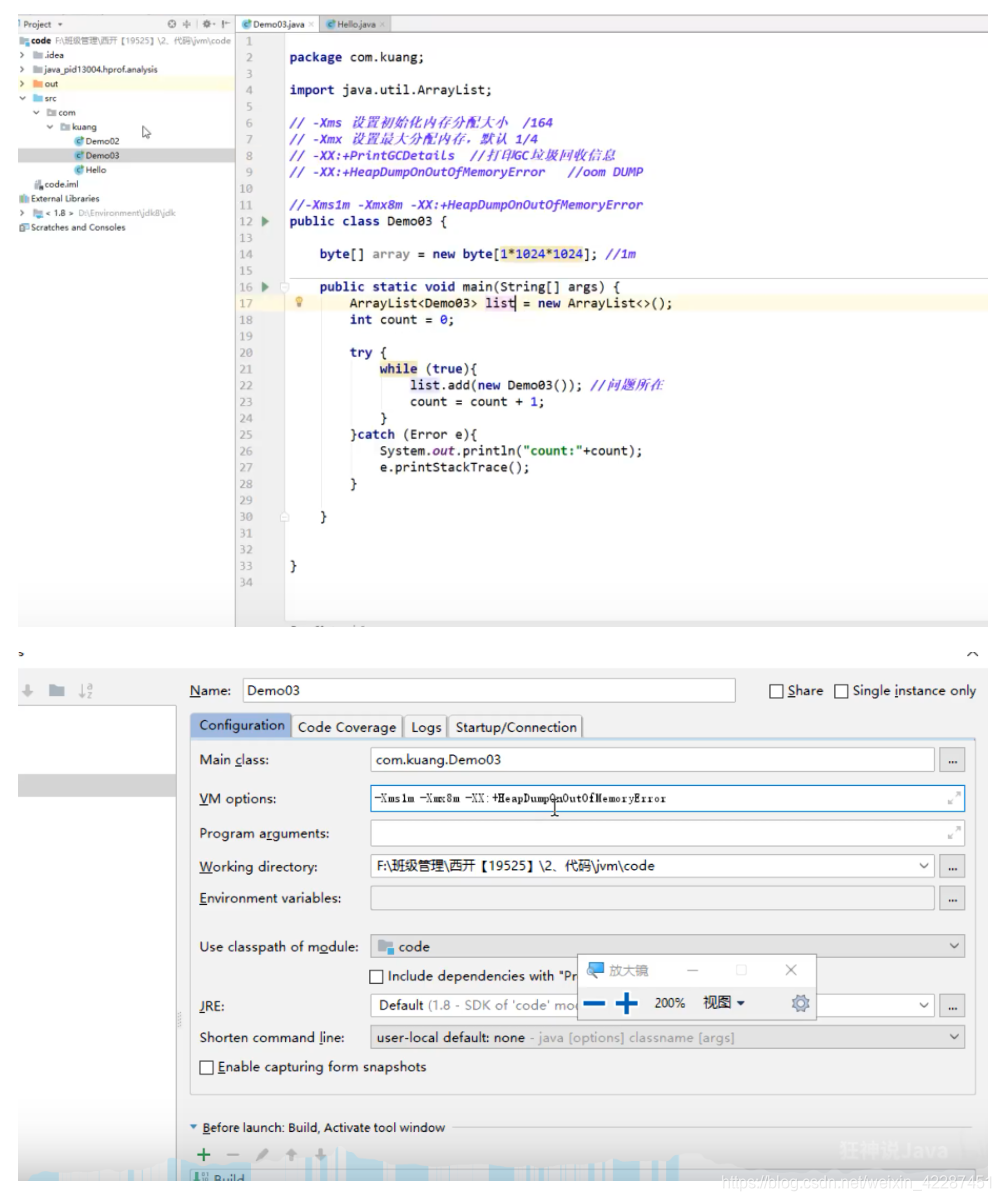Click the remove (–) before-launch task icon
This screenshot has height=1201, width=1001.
(x=232, y=1155)
